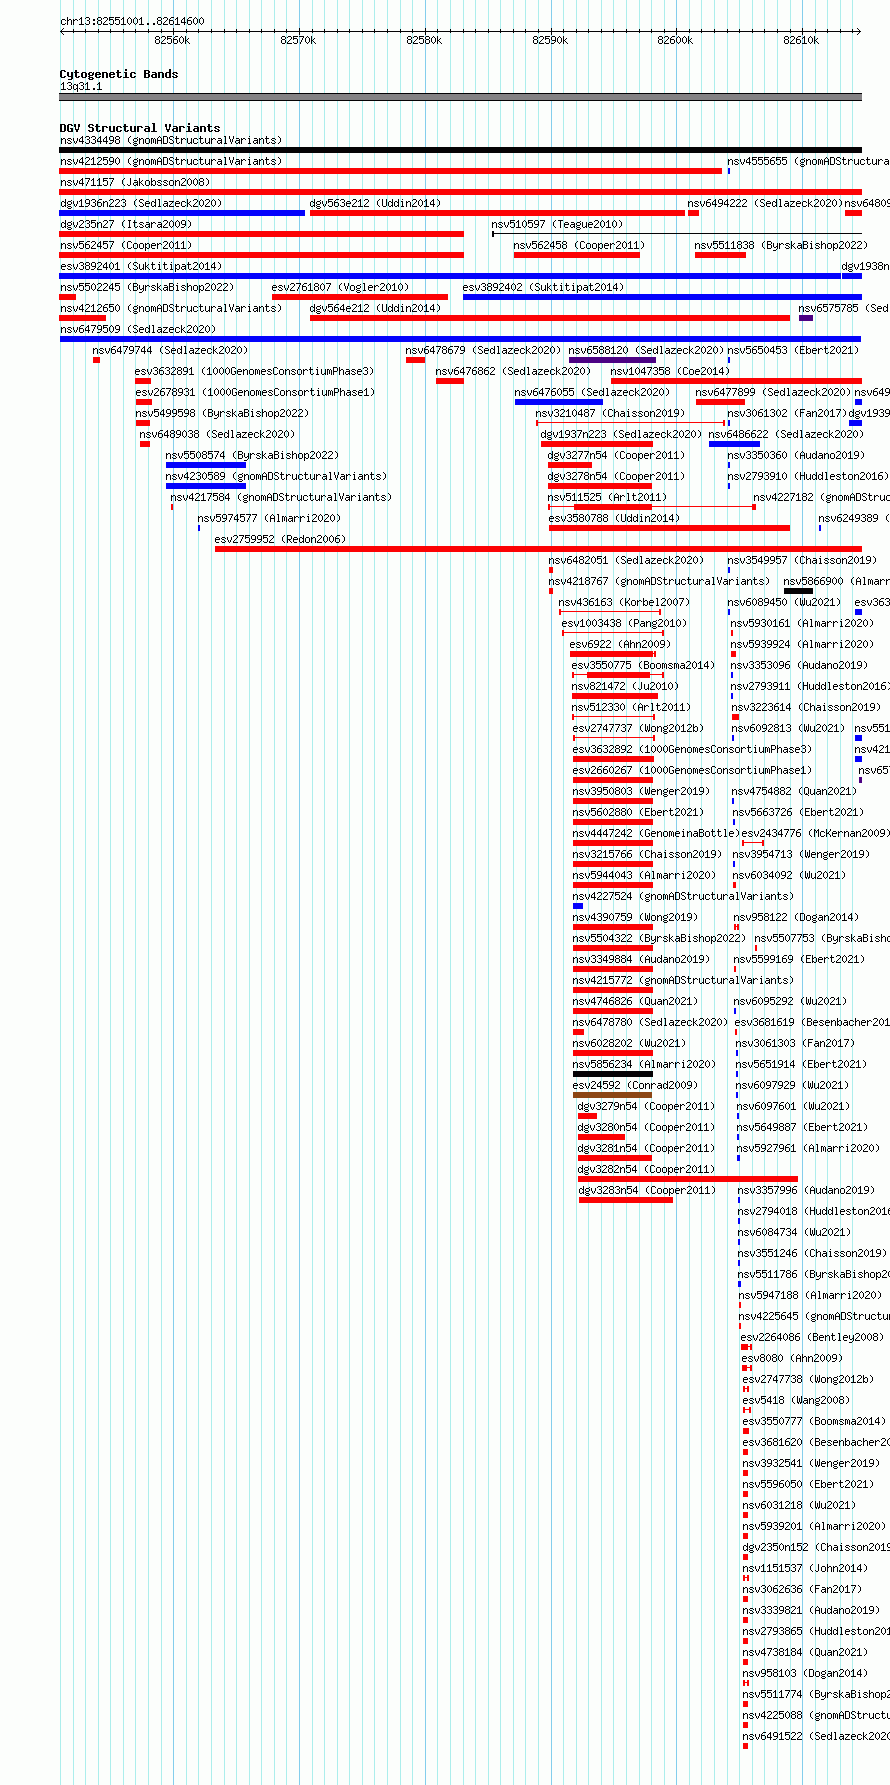890x1785 pixels.
Task: Click the long red esv2759952 variant bar
Action: click(x=538, y=549)
